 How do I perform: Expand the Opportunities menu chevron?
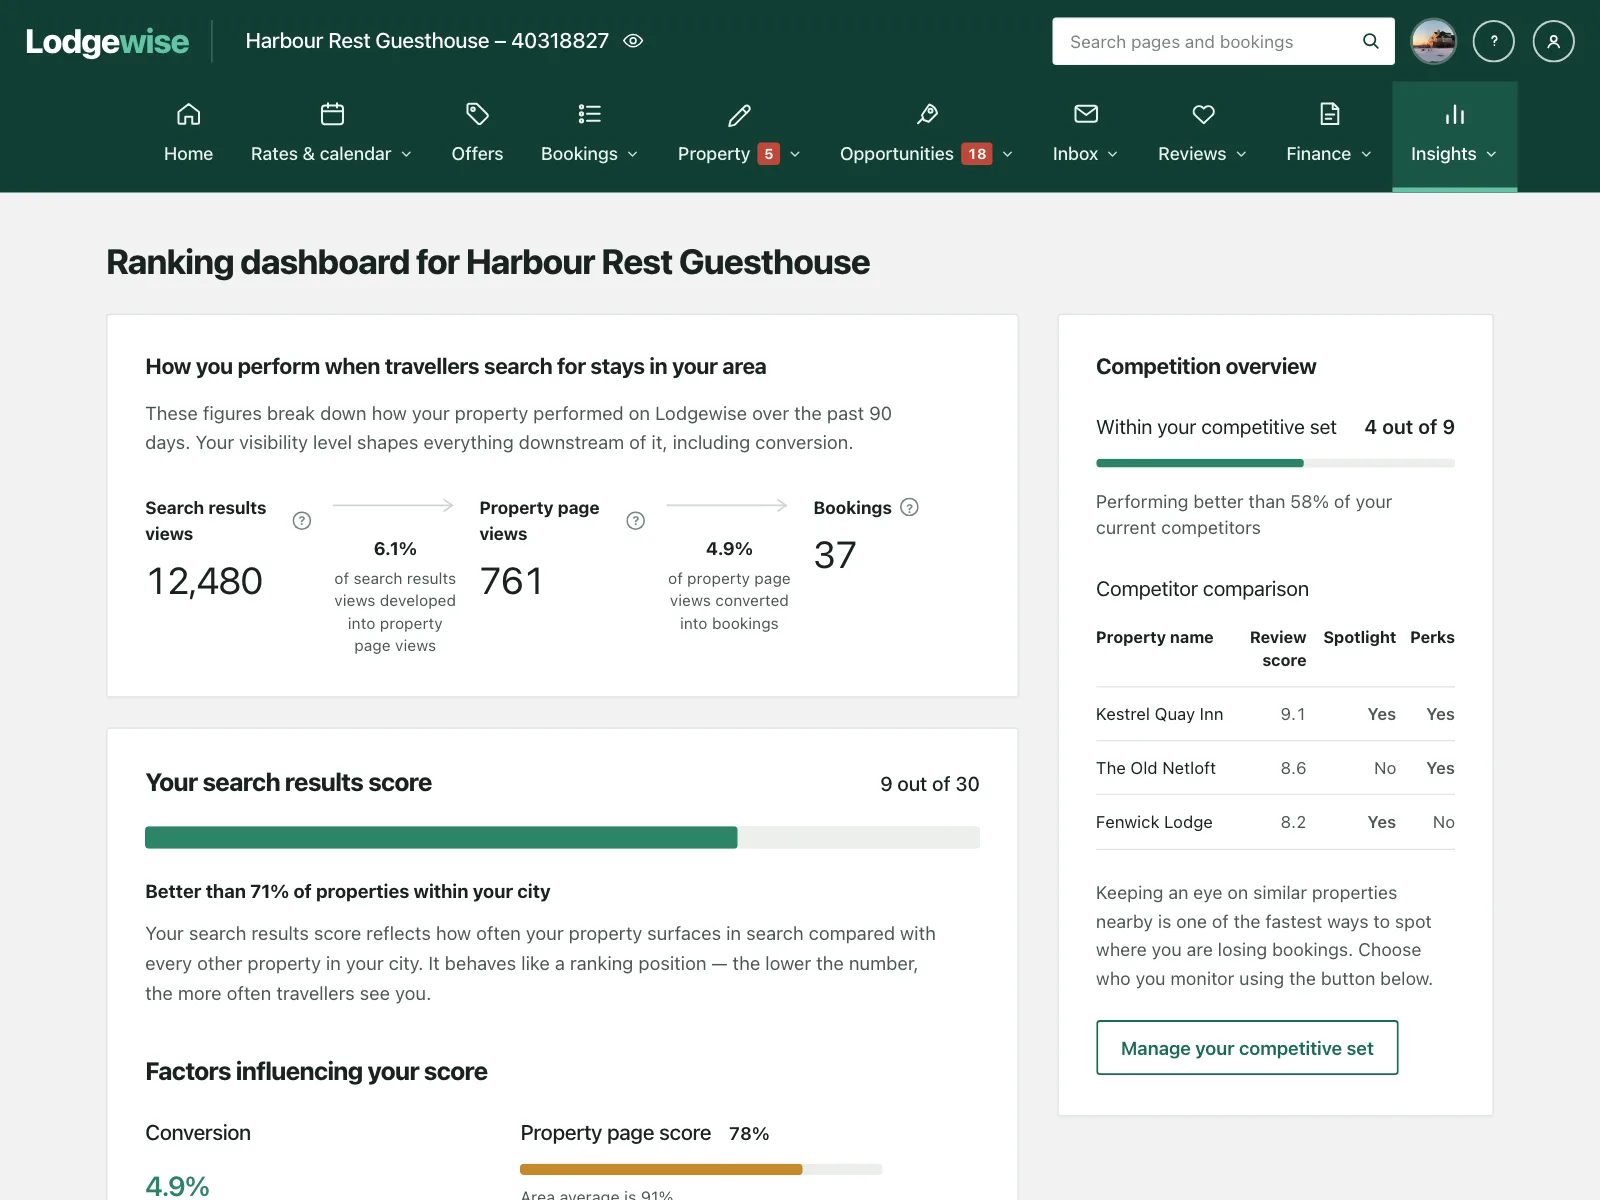point(1007,154)
